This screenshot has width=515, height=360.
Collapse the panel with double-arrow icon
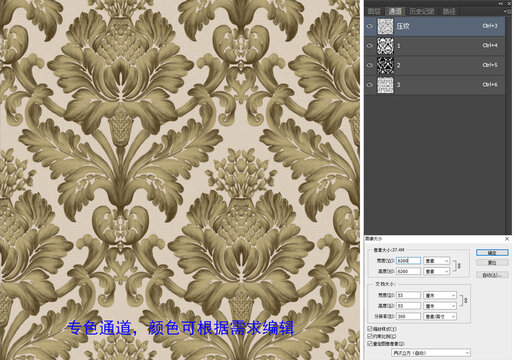click(x=501, y=3)
